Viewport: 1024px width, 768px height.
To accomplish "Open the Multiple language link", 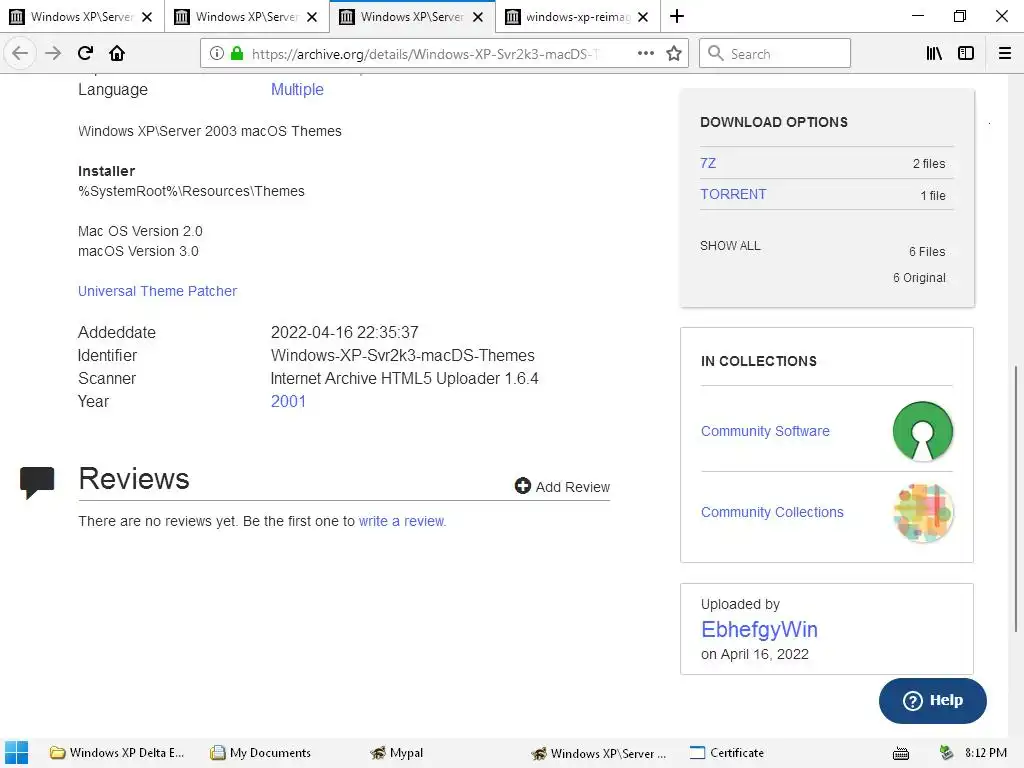I will click(297, 89).
